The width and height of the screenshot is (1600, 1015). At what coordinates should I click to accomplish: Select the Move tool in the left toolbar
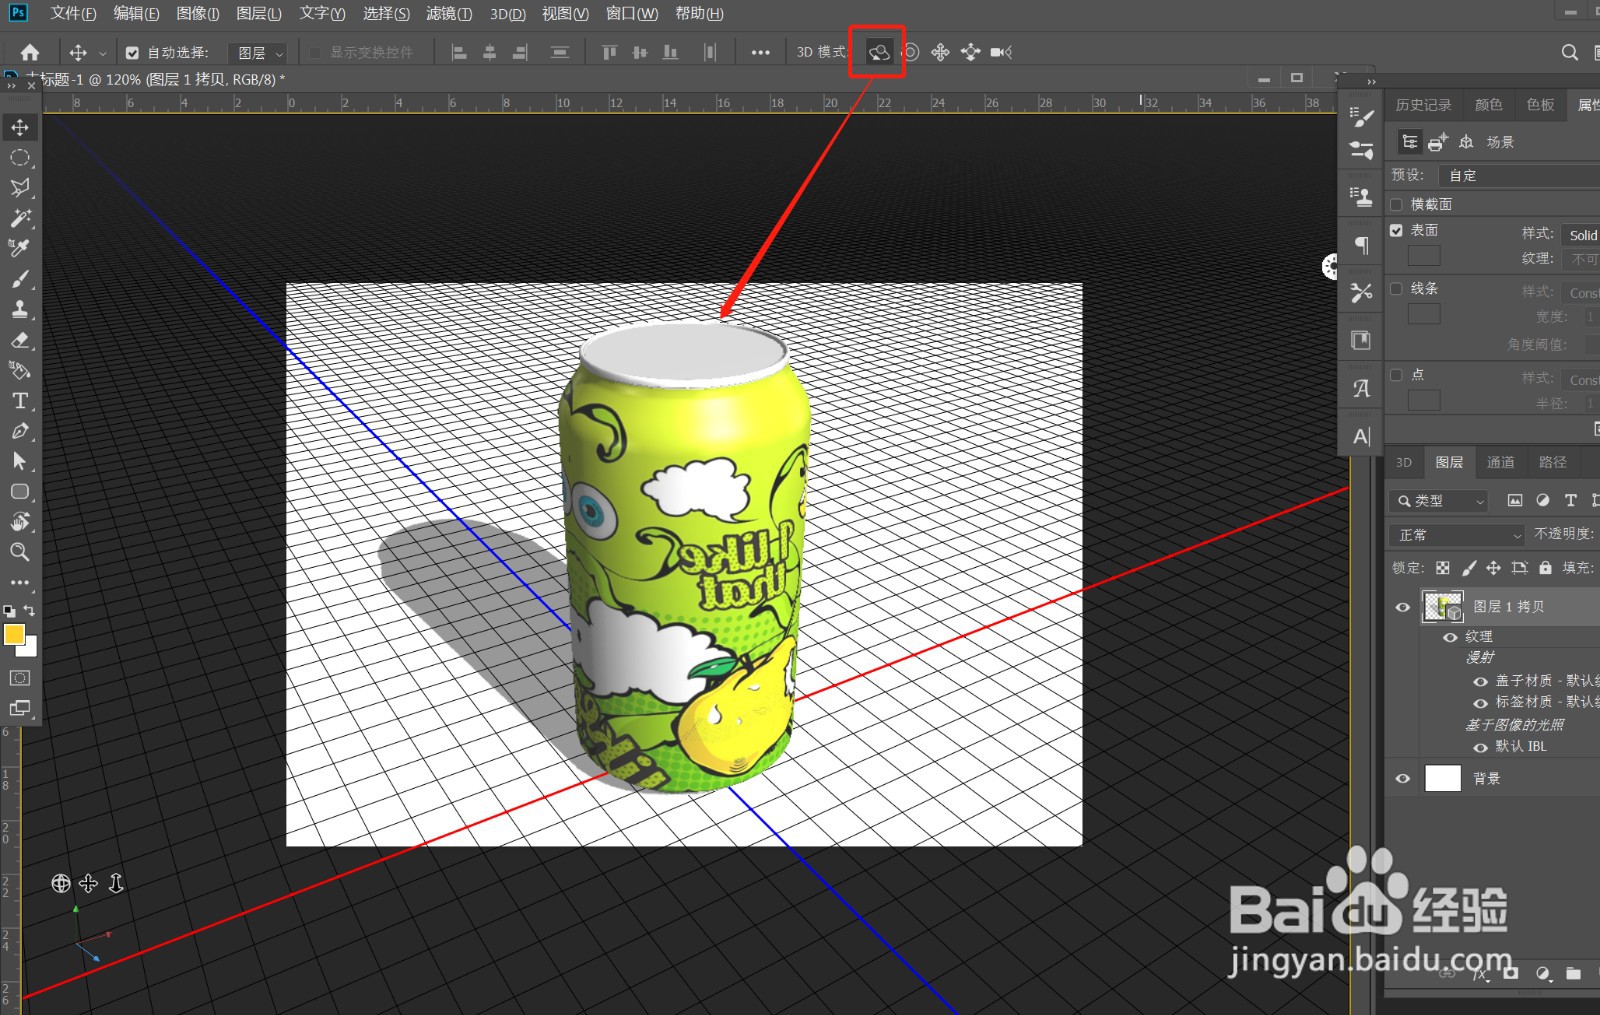[x=20, y=127]
